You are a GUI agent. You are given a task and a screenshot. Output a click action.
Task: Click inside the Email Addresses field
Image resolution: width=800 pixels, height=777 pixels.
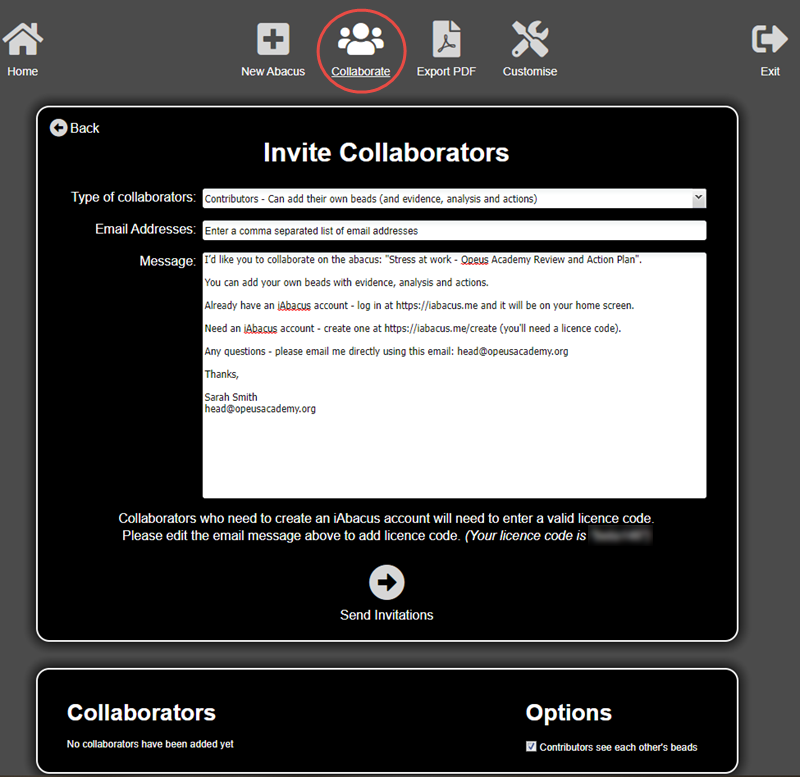tap(454, 230)
